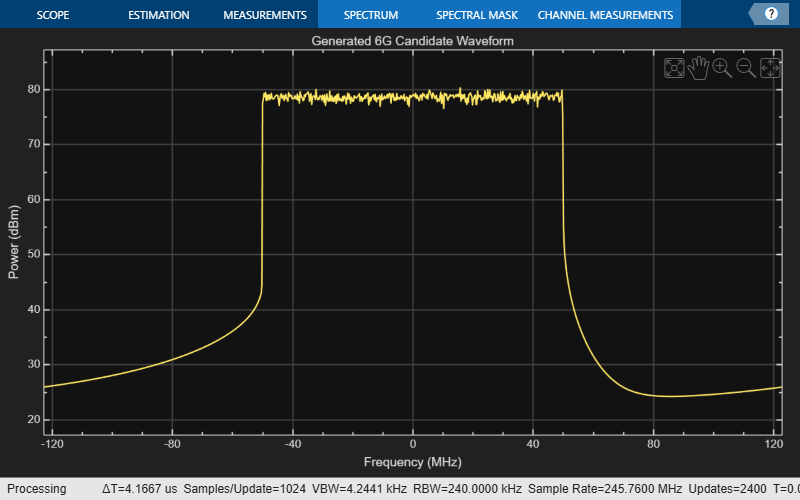Image resolution: width=800 pixels, height=500 pixels.
Task: Click the VBW=4.2441 kHz status entry
Action: click(359, 489)
